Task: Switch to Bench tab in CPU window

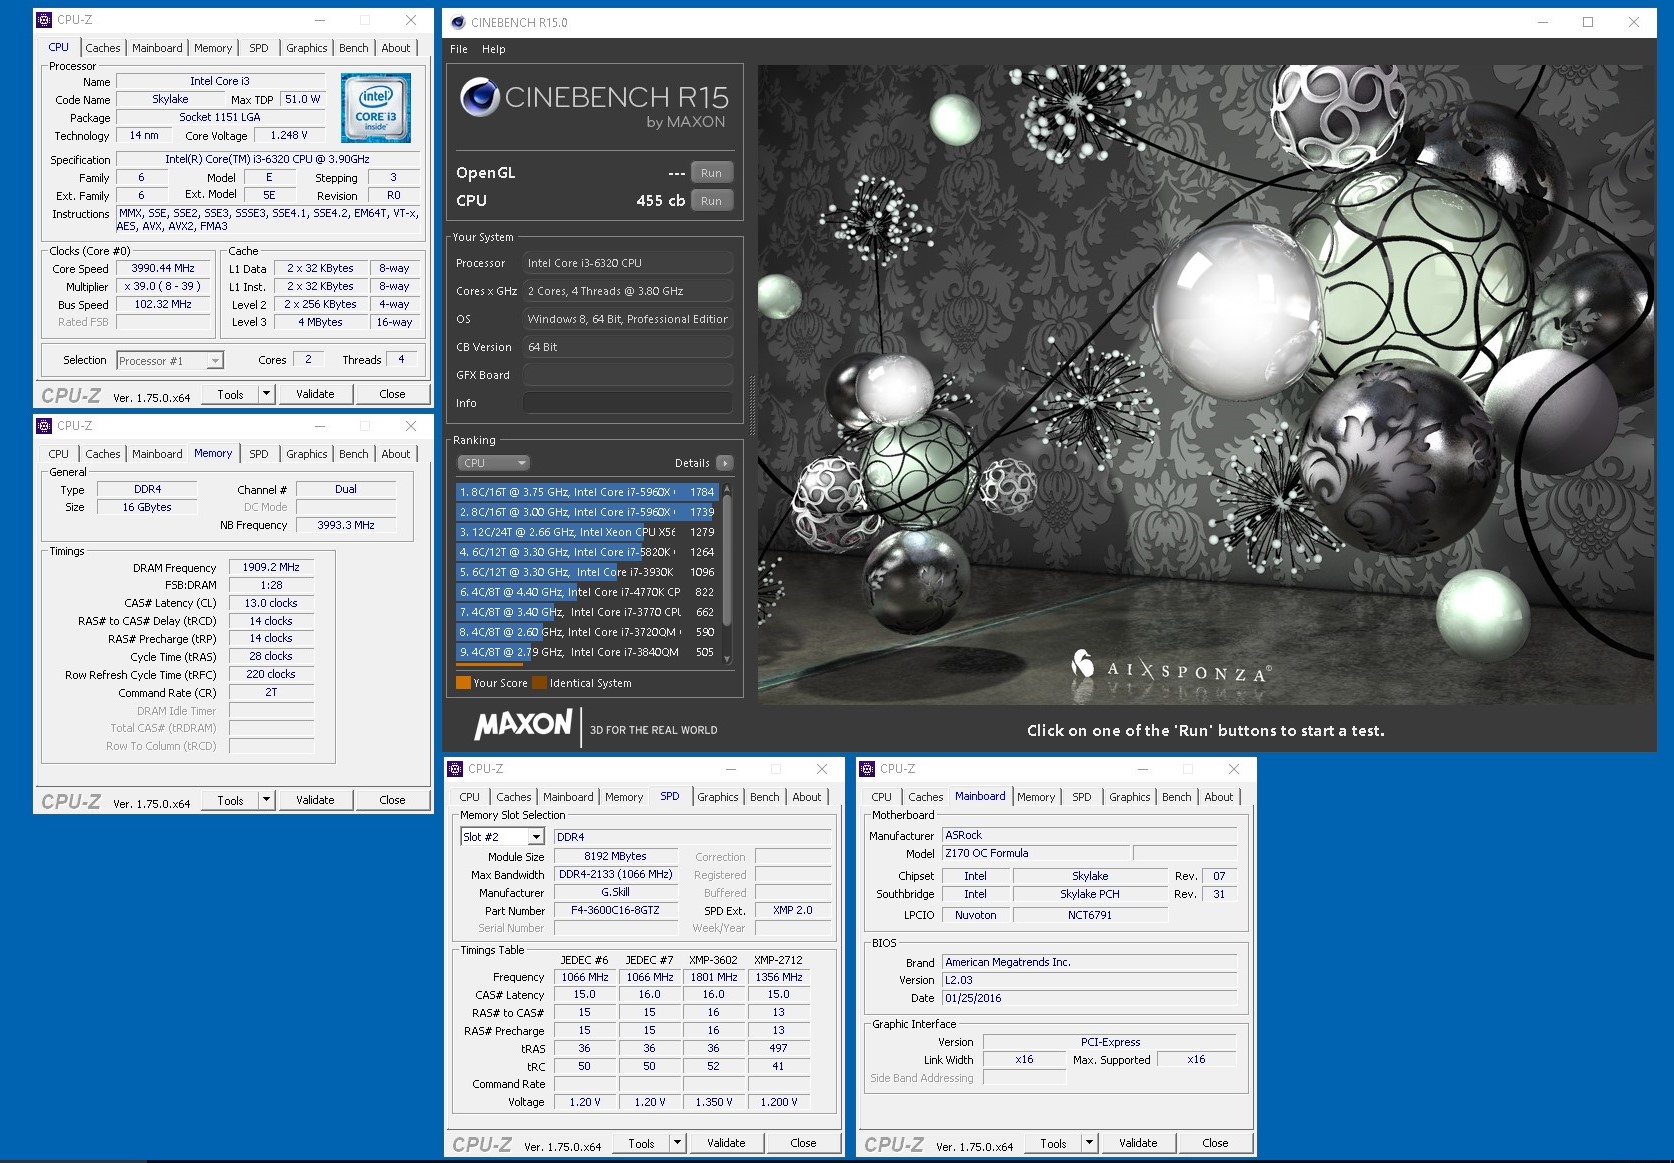Action: point(353,48)
